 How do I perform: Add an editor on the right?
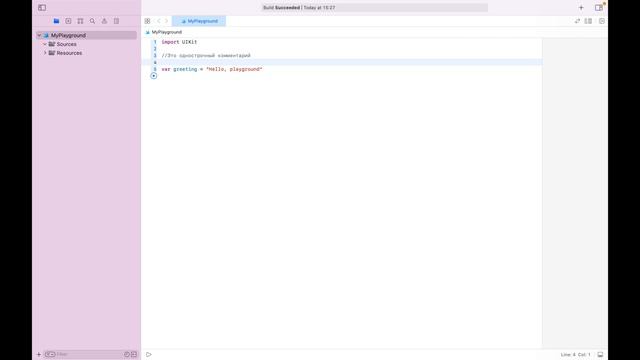tap(602, 21)
